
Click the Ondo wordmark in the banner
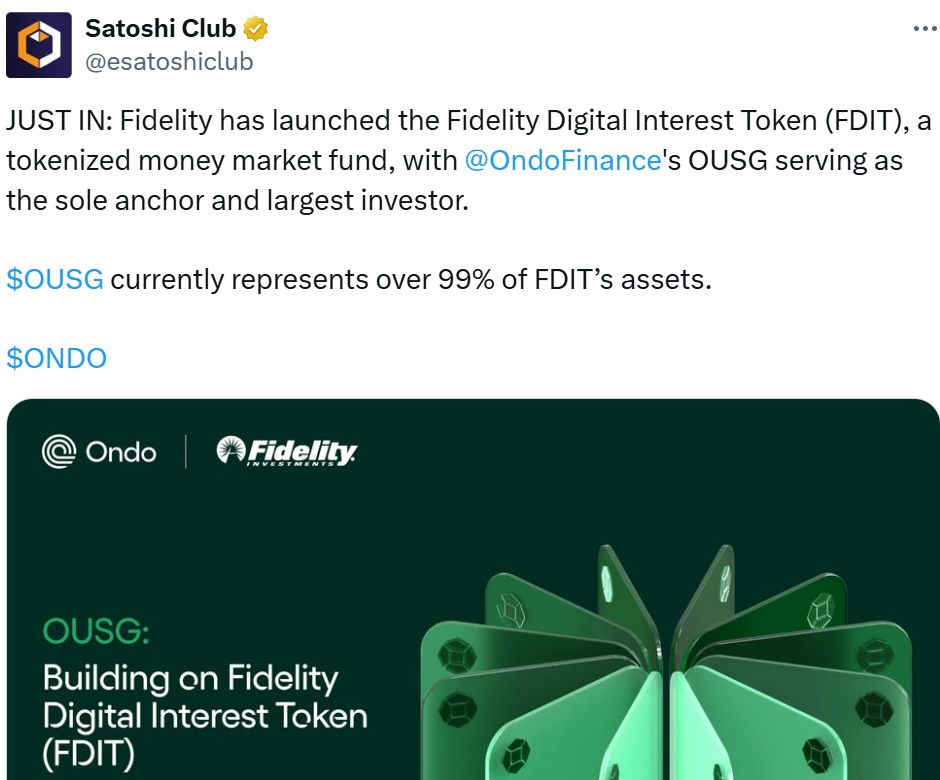pyautogui.click(x=121, y=452)
